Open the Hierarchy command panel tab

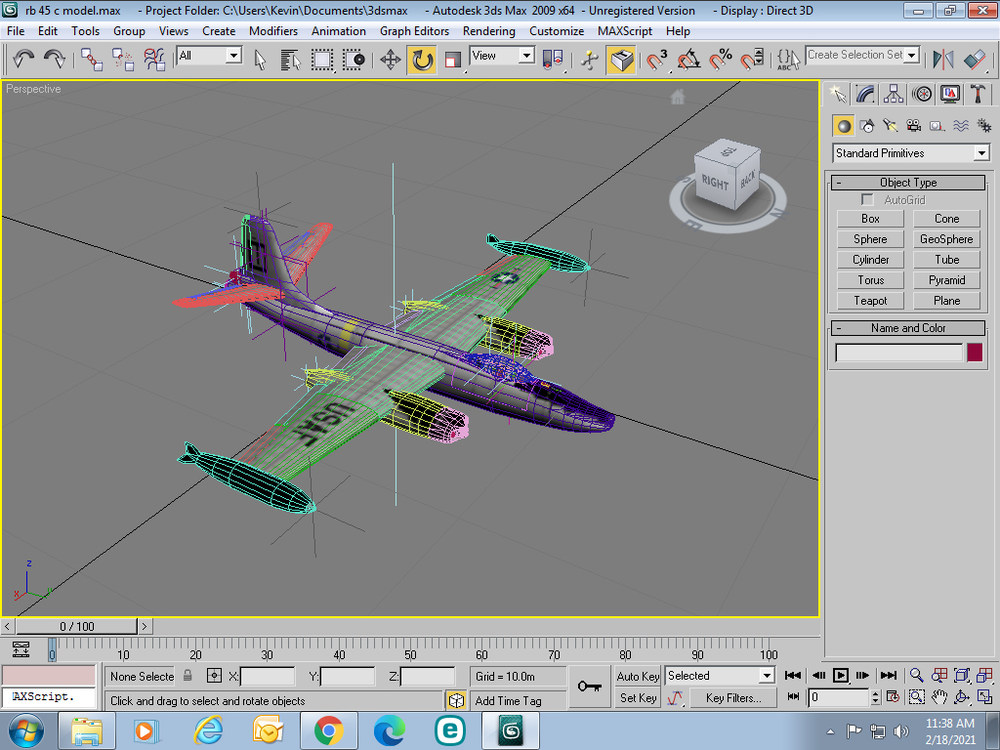point(893,94)
